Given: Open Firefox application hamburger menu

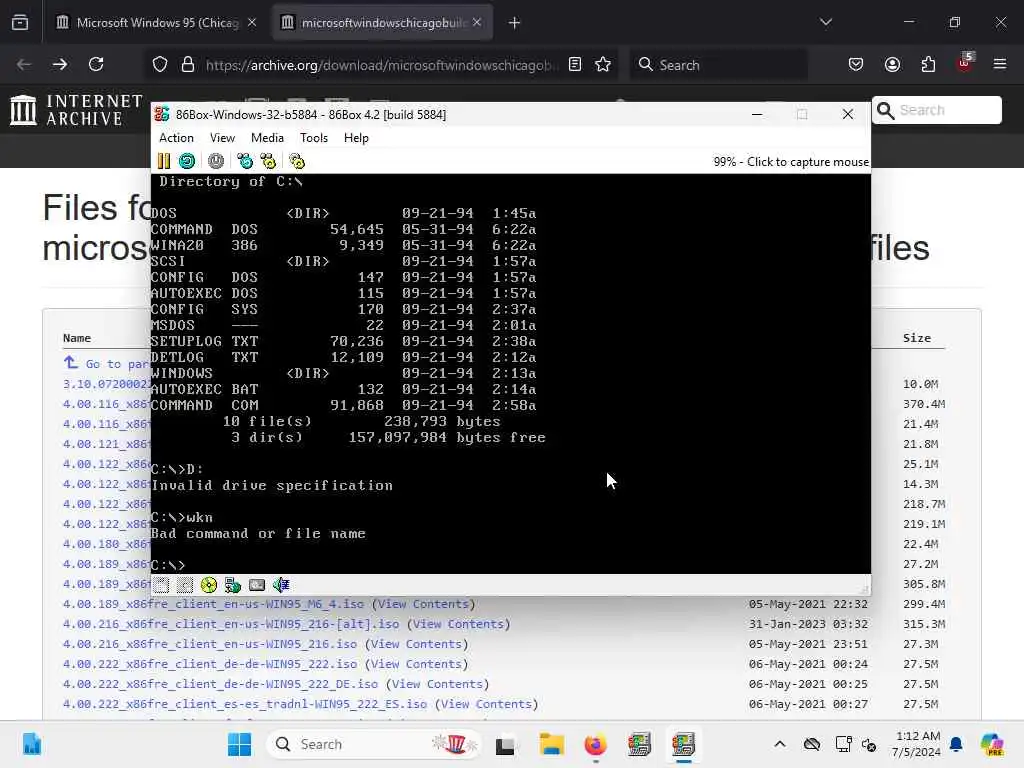Looking at the screenshot, I should [x=1000, y=64].
